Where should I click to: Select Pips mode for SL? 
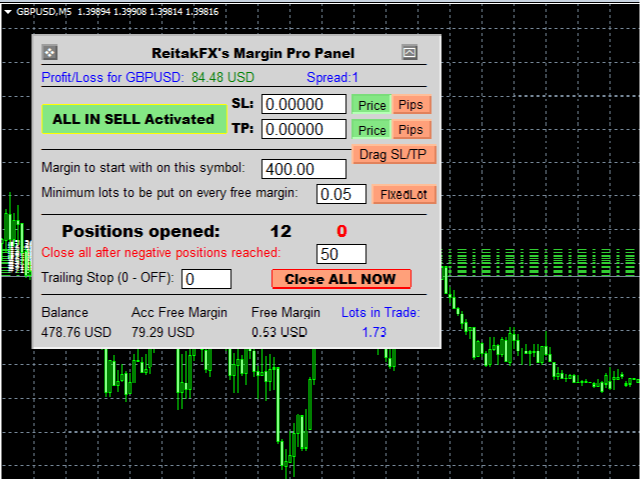(411, 104)
